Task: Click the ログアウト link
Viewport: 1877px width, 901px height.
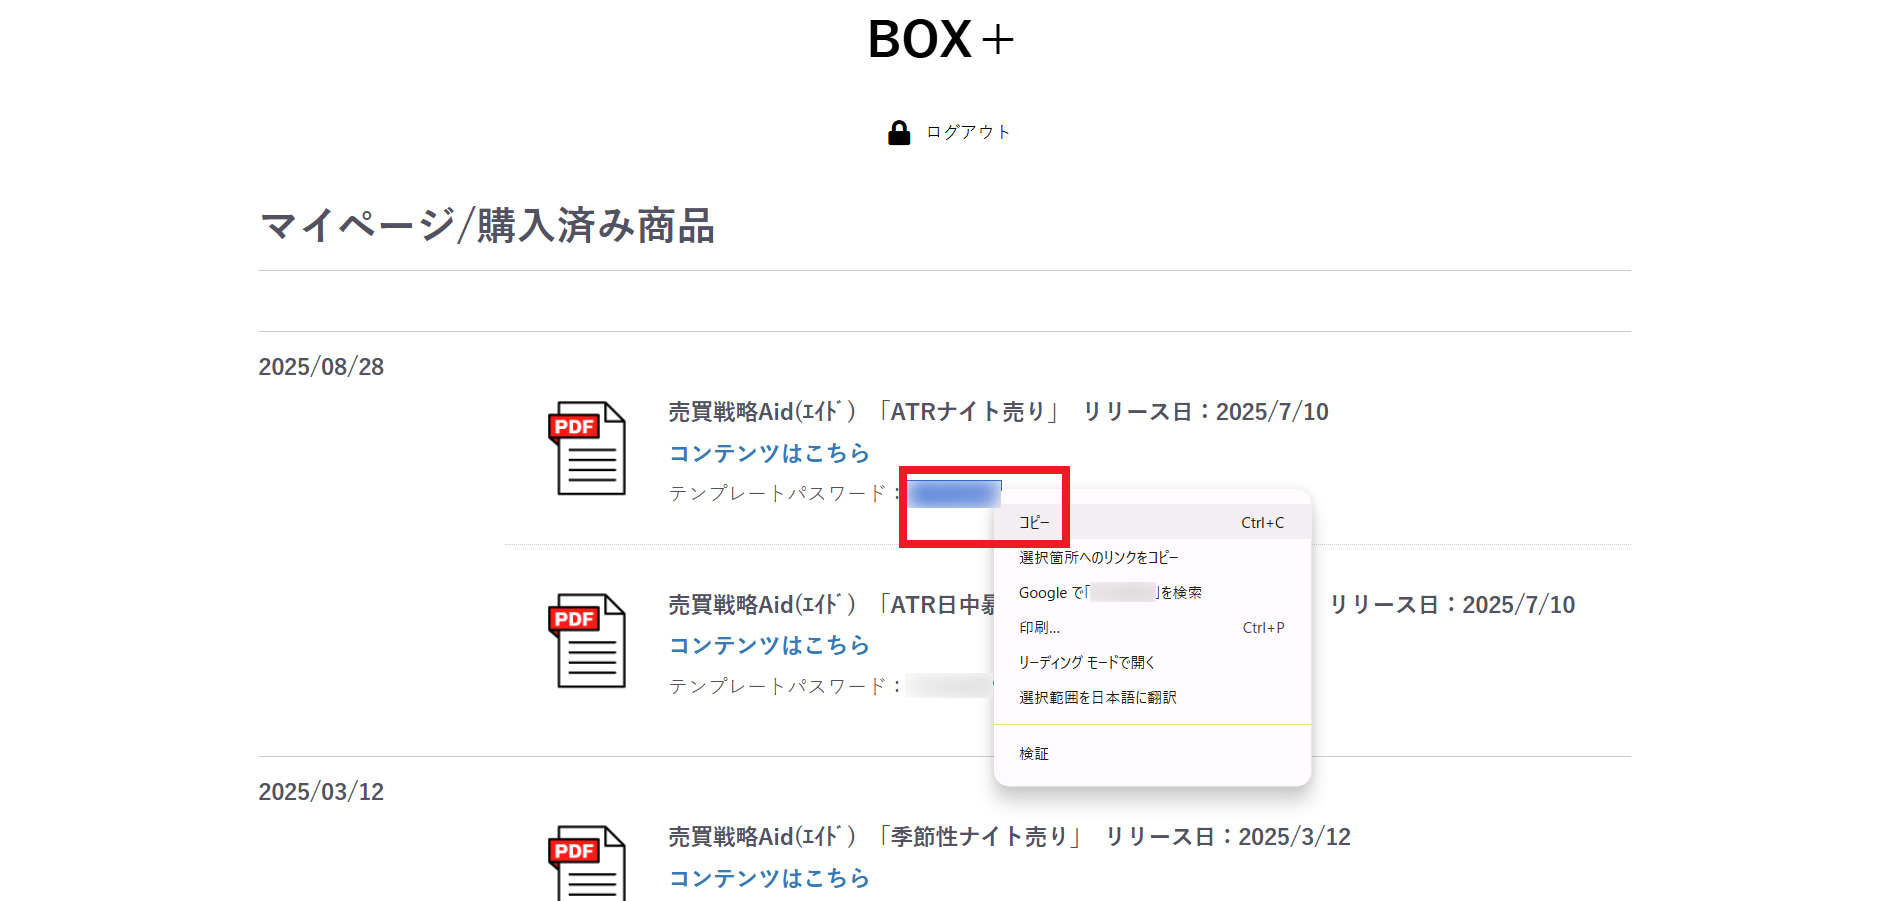Action: click(967, 133)
